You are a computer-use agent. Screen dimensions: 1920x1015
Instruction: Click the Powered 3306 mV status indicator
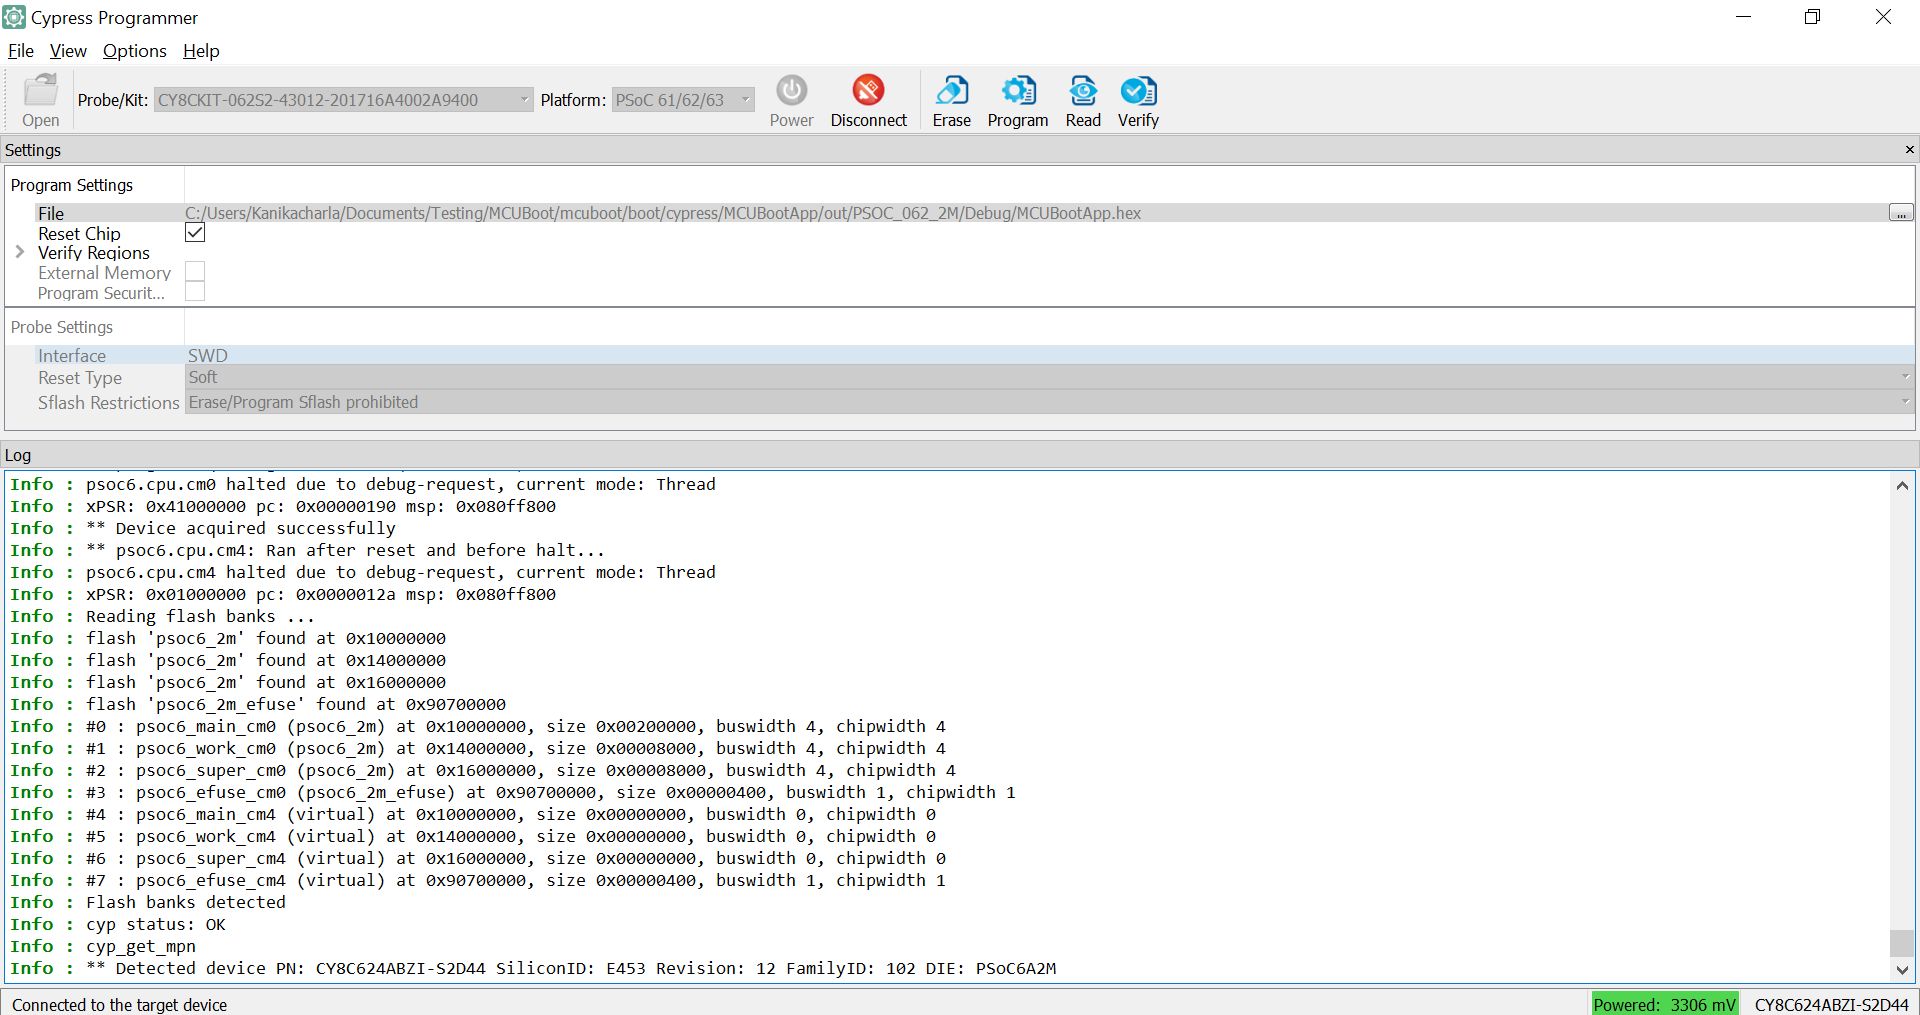click(1665, 1004)
